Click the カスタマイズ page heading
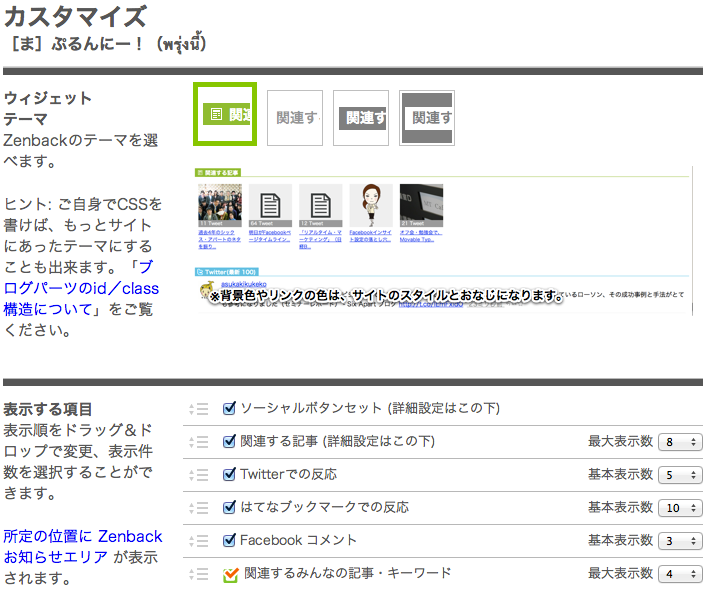714x589 pixels. point(76,16)
